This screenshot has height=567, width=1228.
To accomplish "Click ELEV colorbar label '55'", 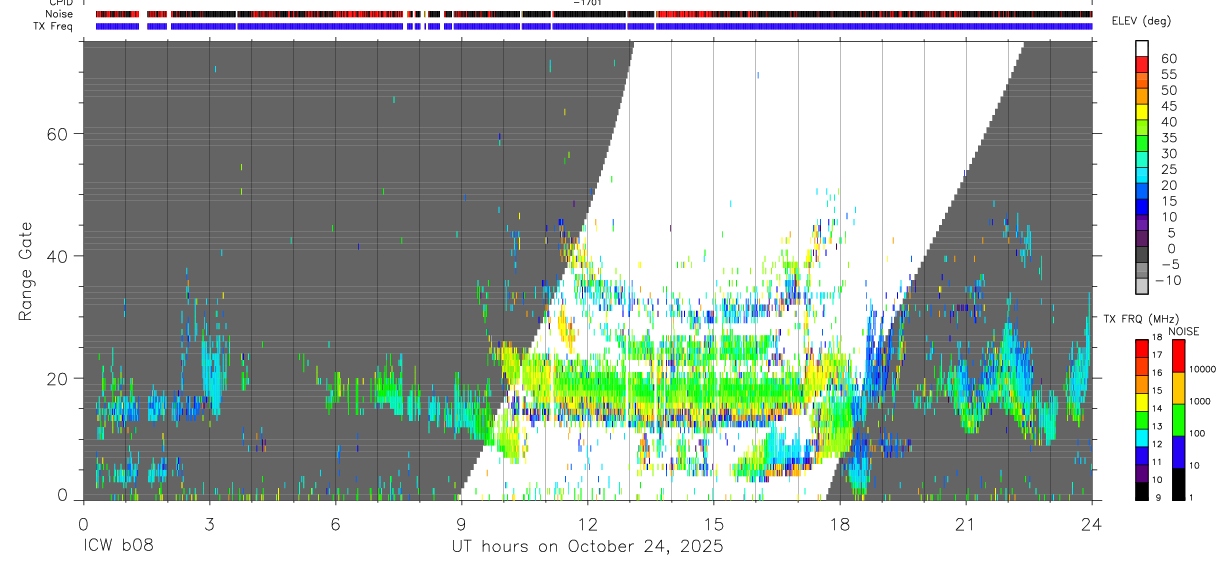I will pyautogui.click(x=1169, y=75).
